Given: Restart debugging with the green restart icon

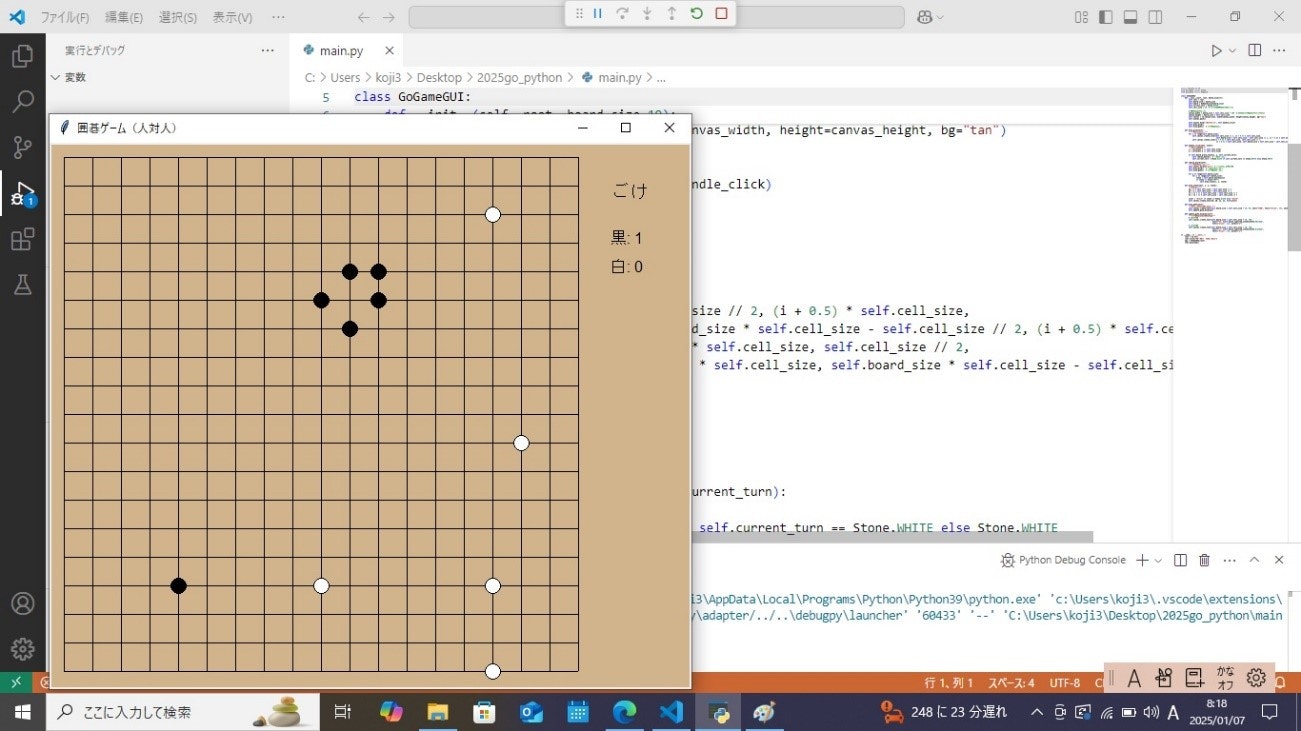Looking at the screenshot, I should (697, 14).
